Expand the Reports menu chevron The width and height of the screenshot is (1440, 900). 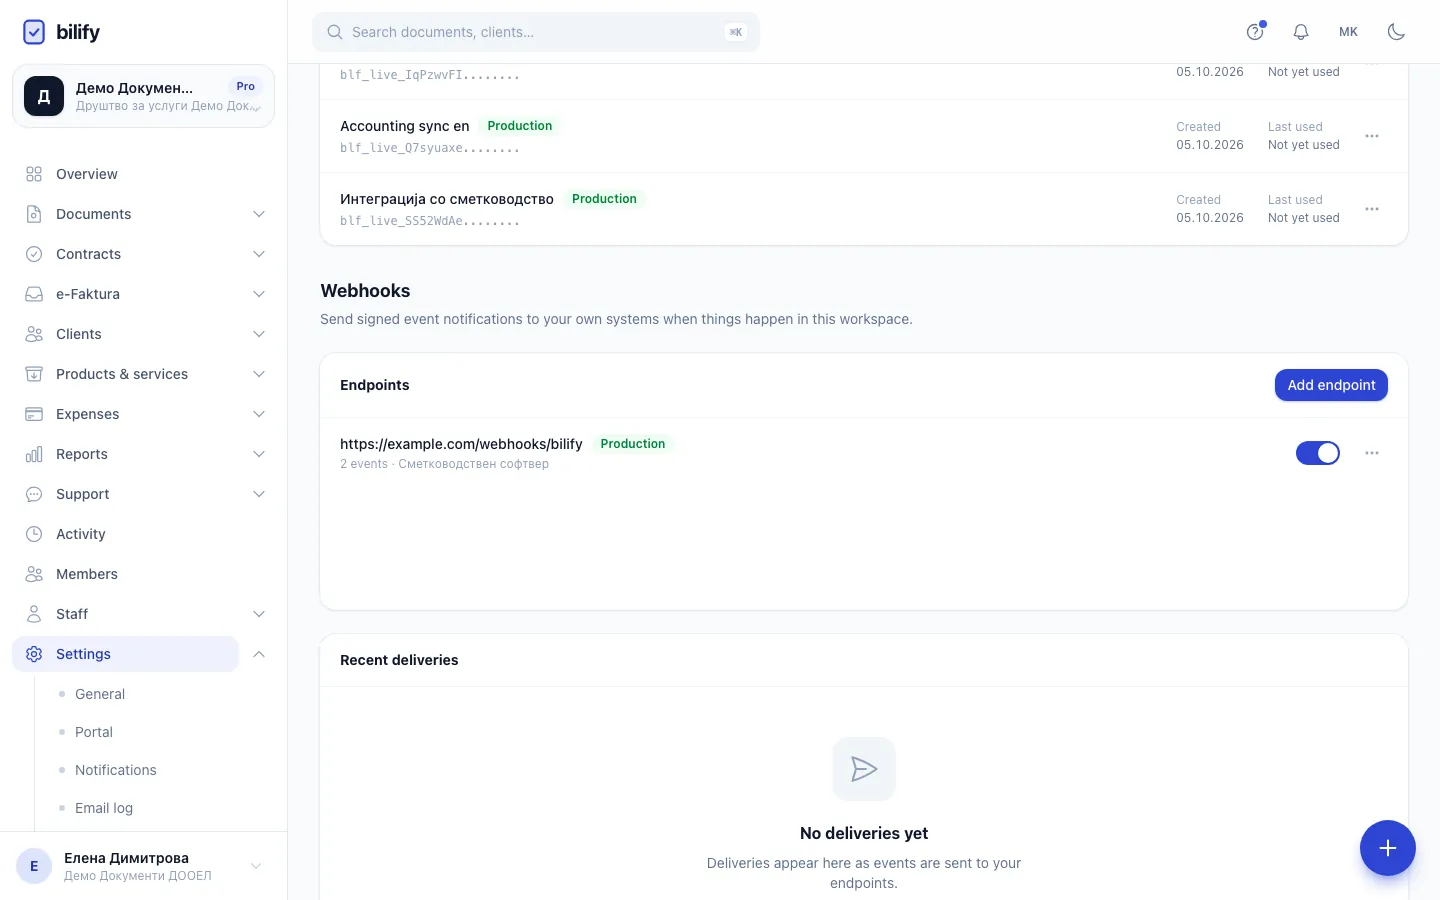tap(259, 454)
